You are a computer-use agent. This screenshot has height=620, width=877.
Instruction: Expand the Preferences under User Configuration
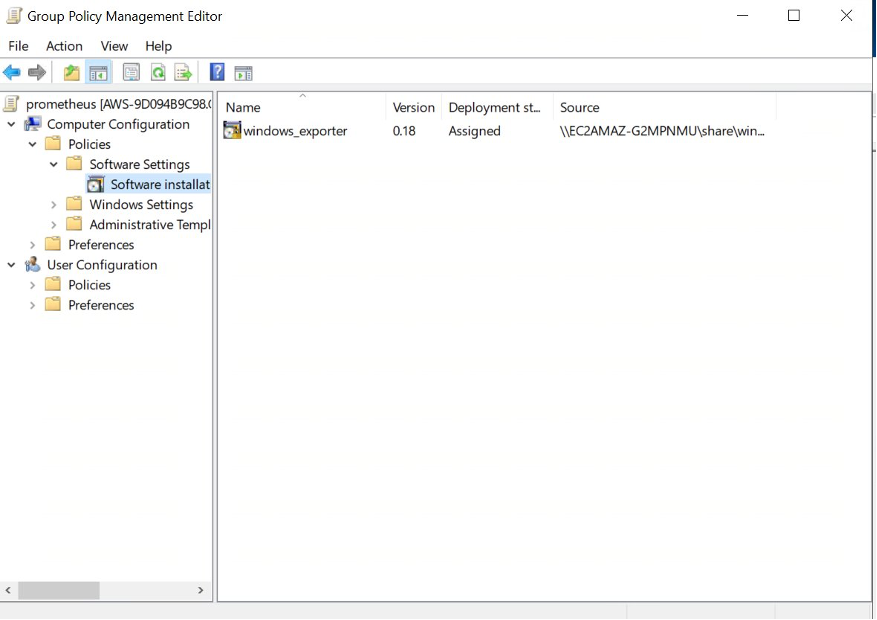(x=31, y=305)
